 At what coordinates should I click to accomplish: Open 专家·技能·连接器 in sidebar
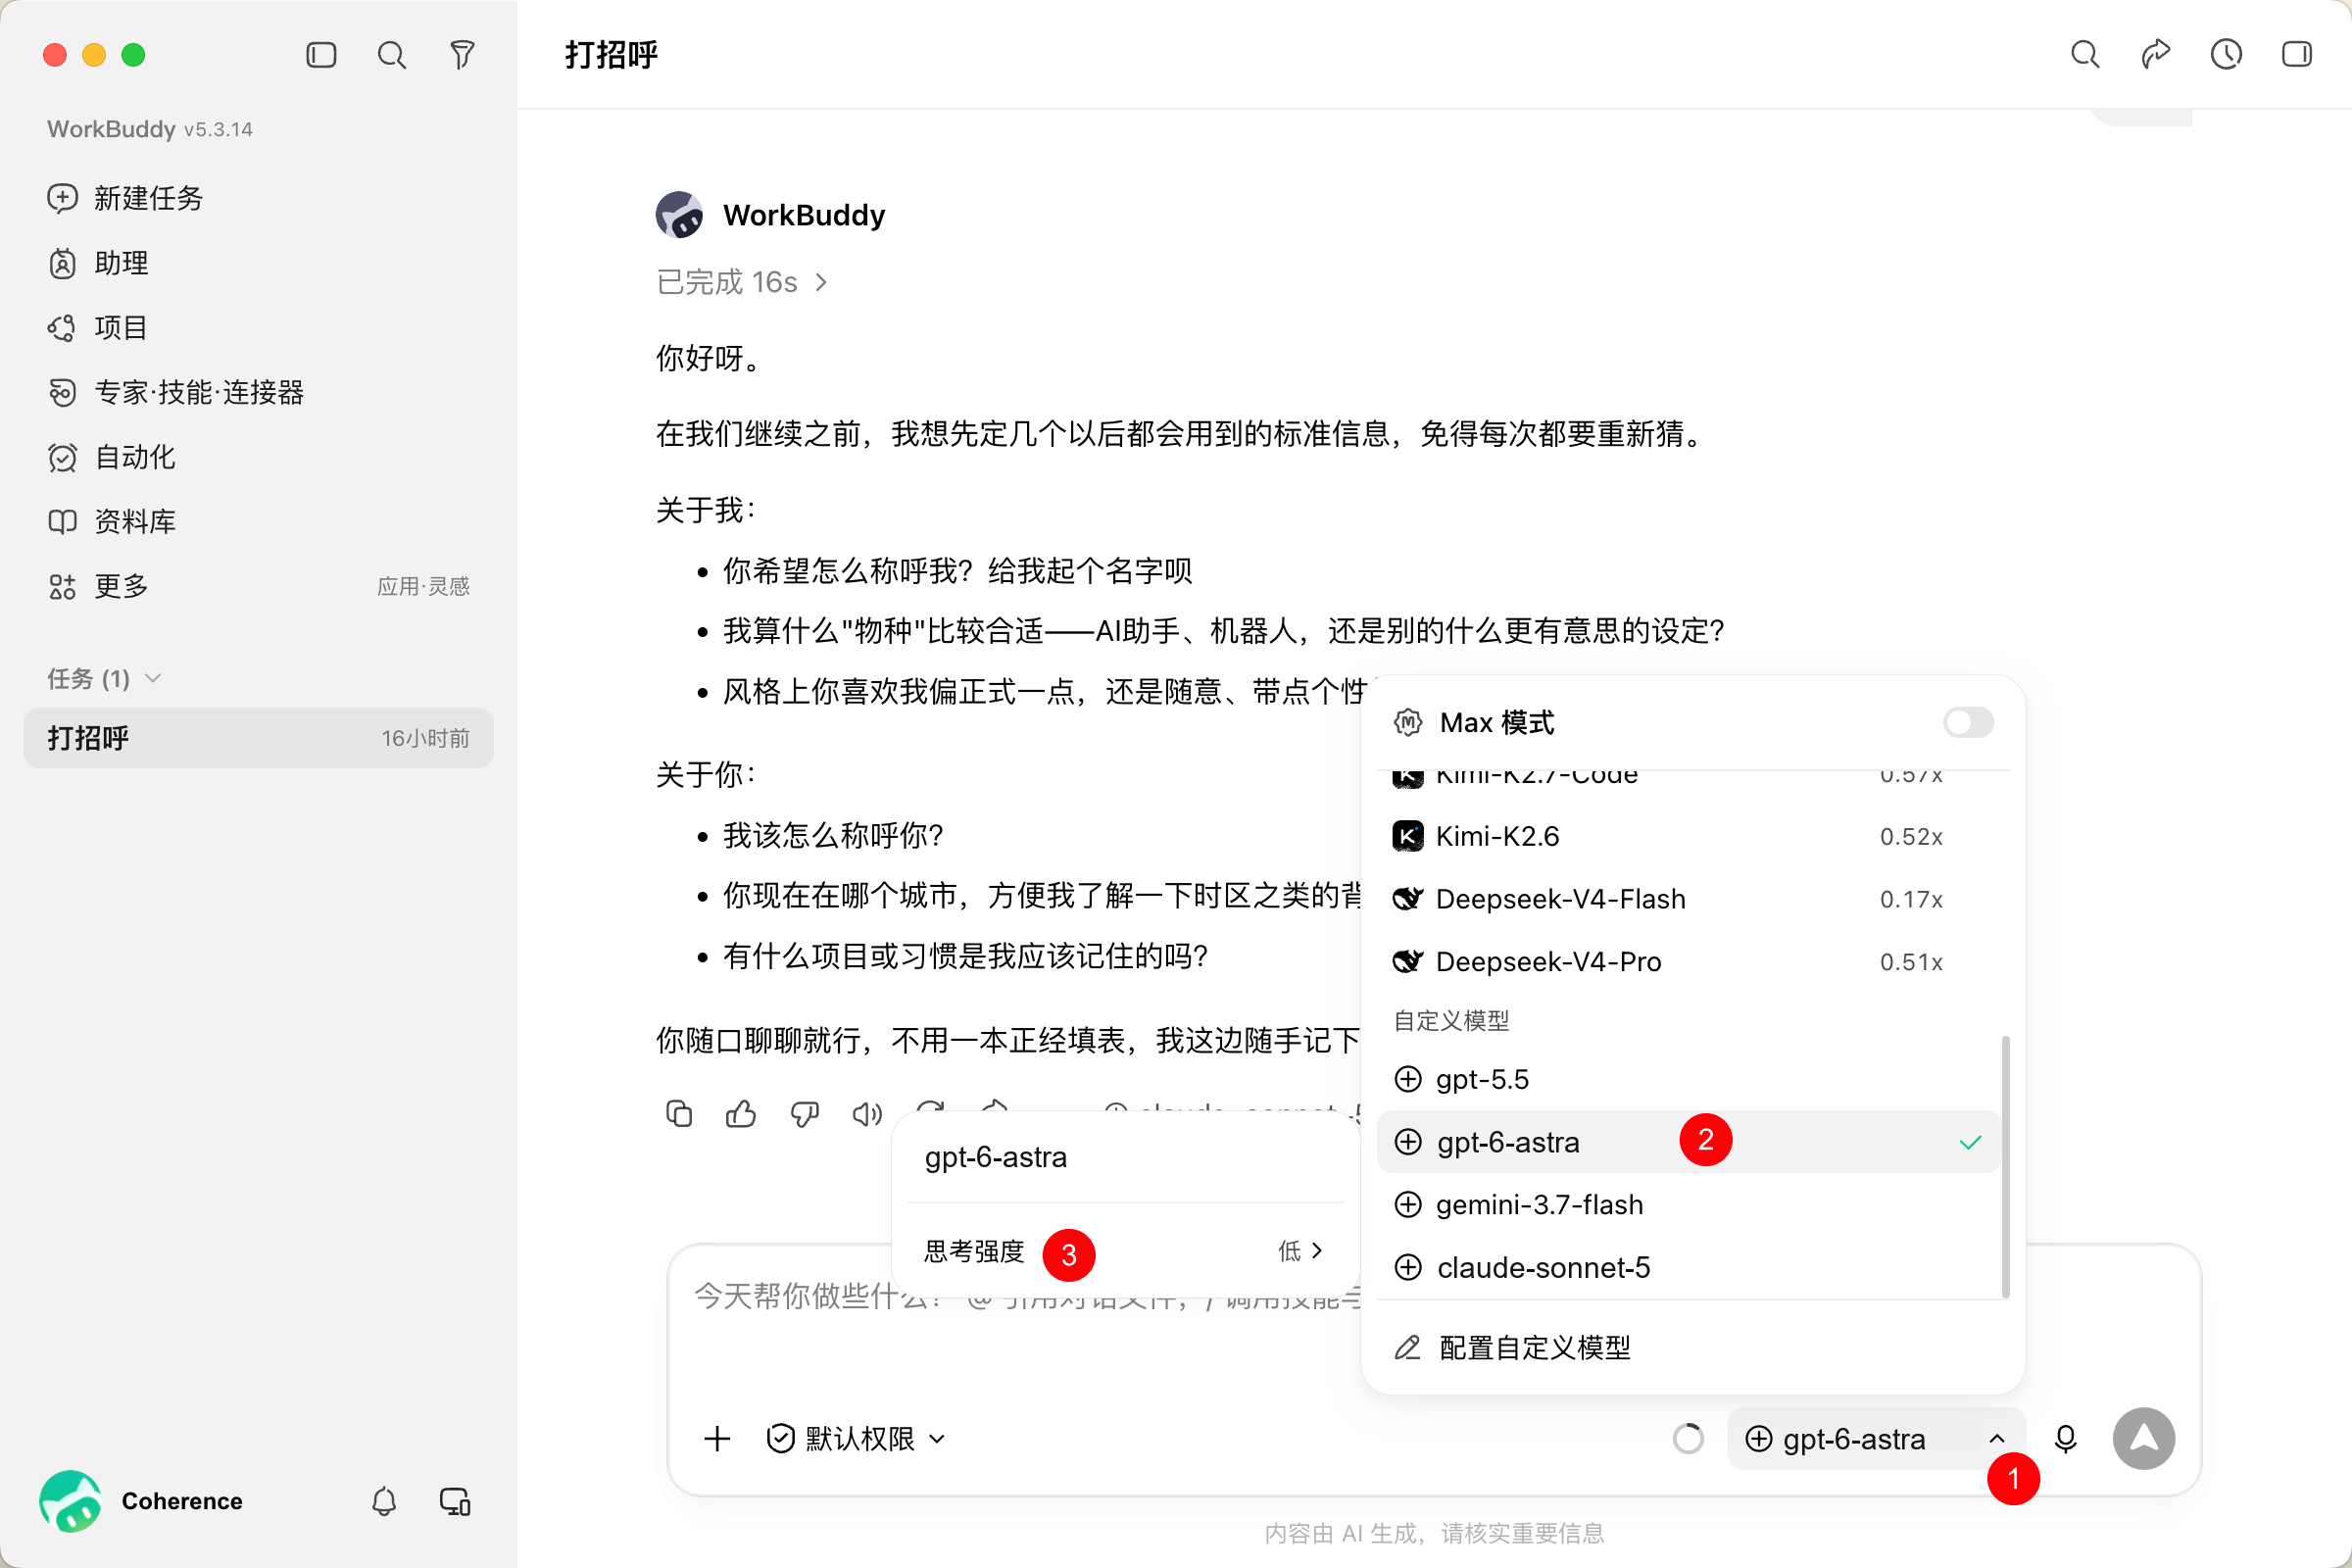coord(258,392)
